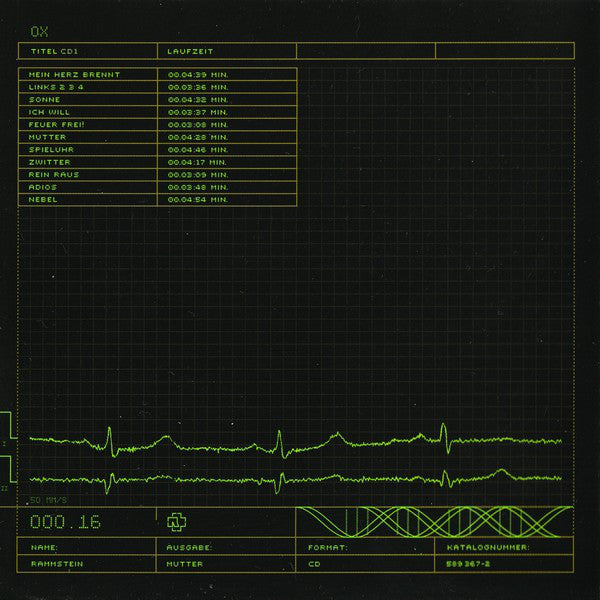
Task: Click the lower ECG heartbeat trace
Action: [295, 480]
